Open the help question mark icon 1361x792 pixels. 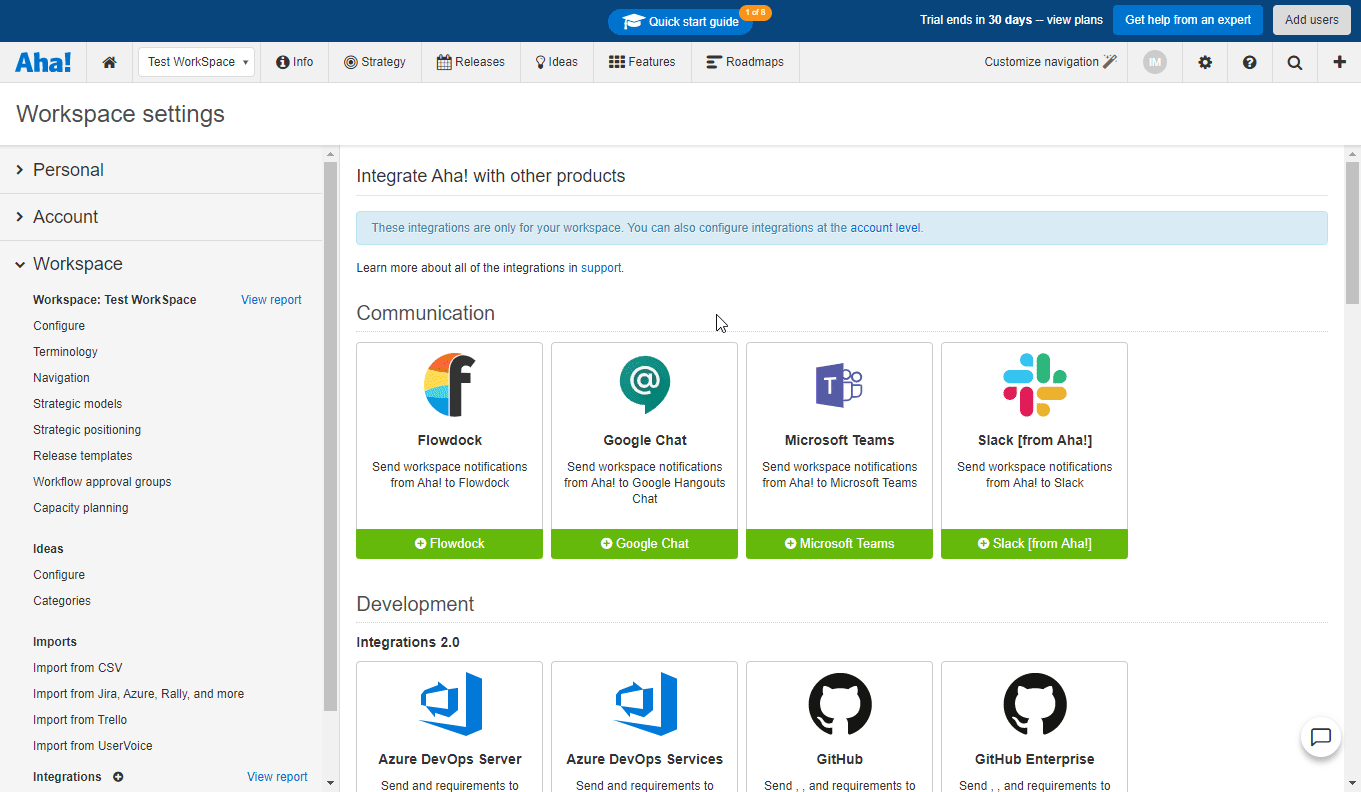pos(1250,62)
